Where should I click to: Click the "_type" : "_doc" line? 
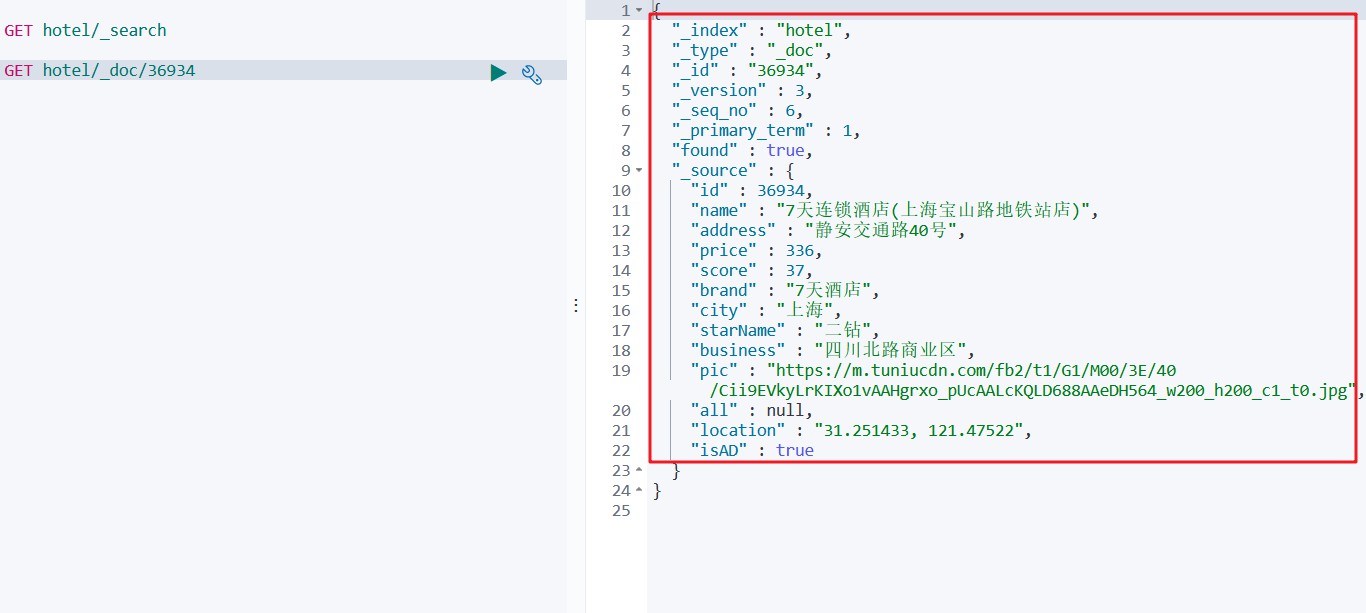pos(752,50)
